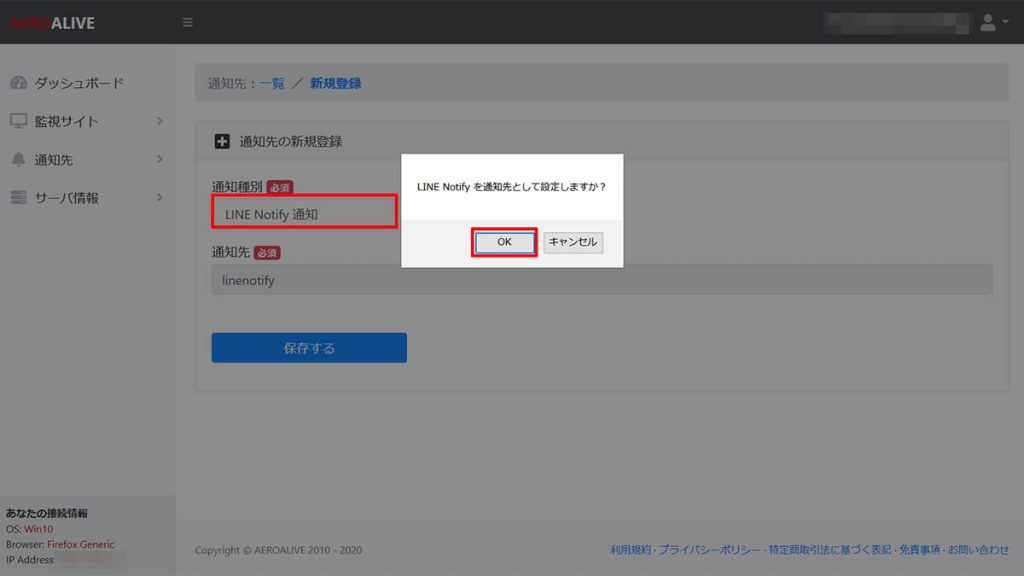Expand the サーバ情報 chevron

click(159, 197)
